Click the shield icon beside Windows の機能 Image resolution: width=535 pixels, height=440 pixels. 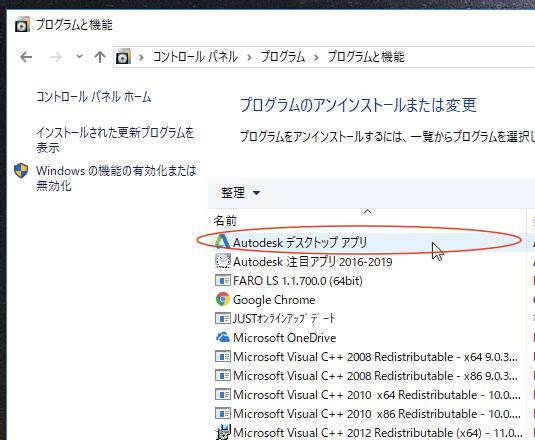(x=21, y=171)
